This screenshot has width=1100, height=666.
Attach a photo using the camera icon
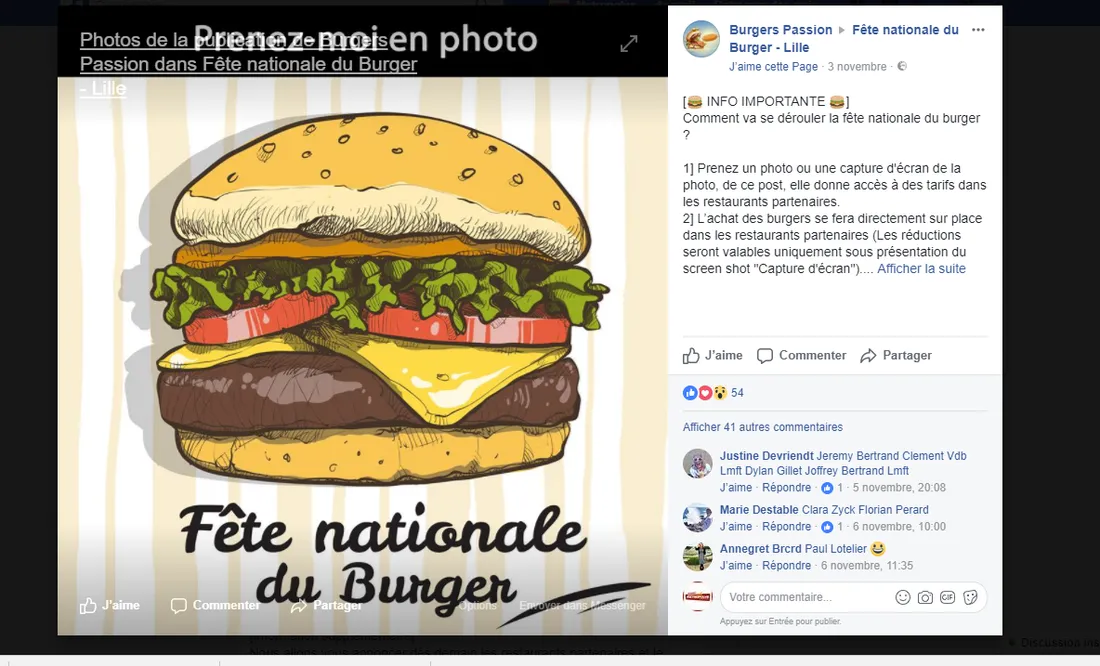pos(925,597)
